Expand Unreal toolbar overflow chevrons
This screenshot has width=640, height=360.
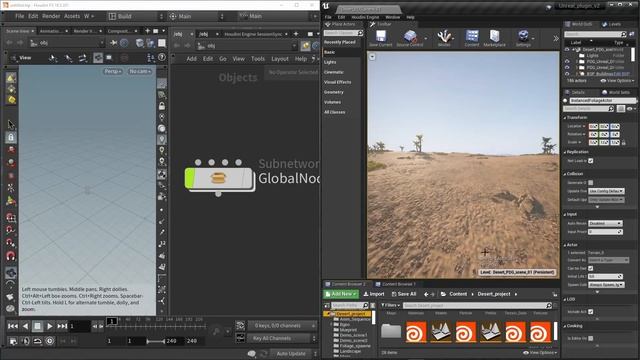tap(556, 38)
